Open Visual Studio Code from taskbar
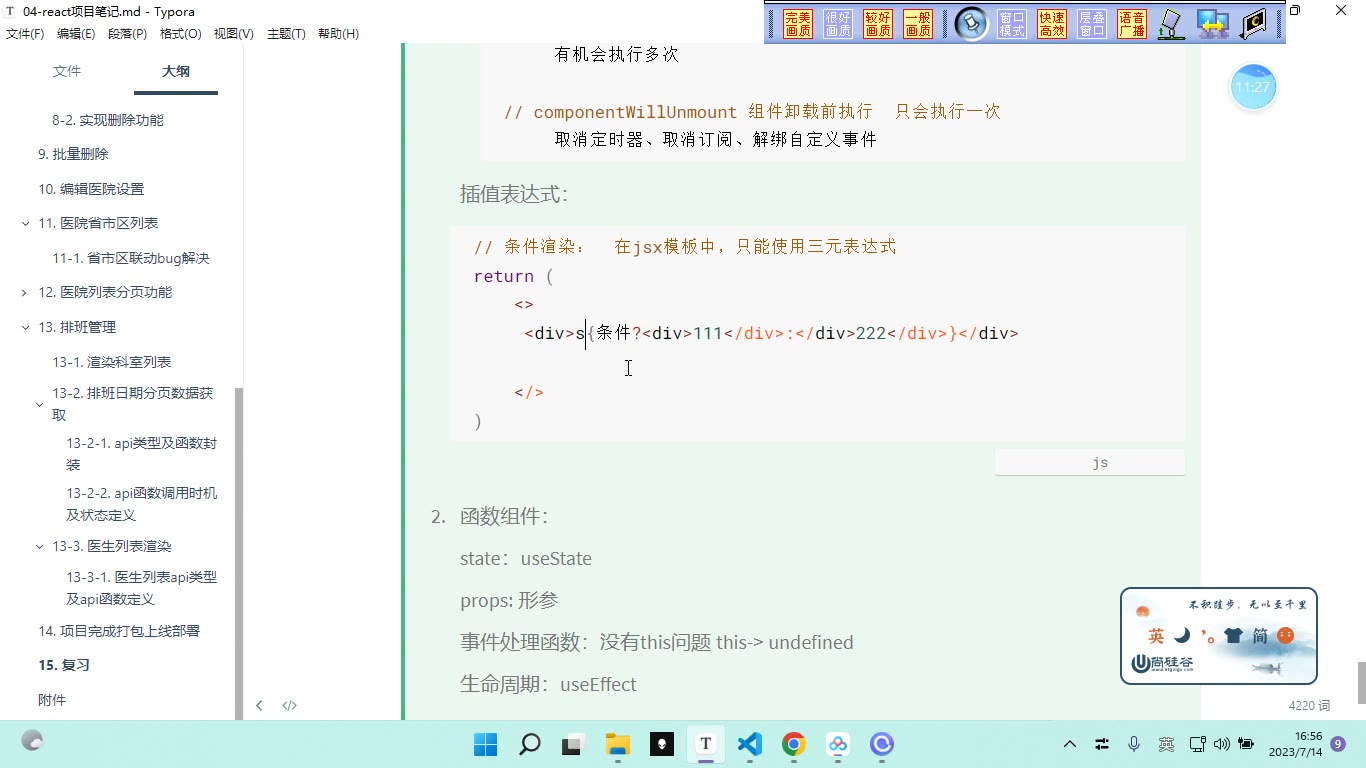The height and width of the screenshot is (768, 1366). 749,744
